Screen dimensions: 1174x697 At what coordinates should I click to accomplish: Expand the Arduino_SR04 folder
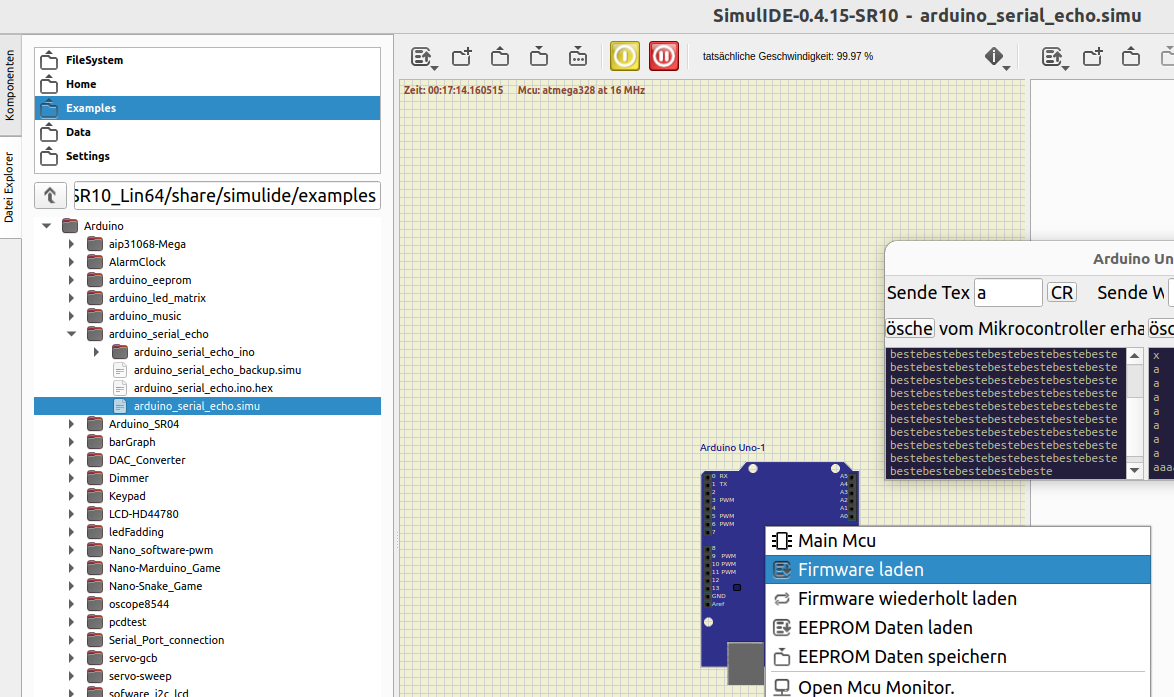tap(71, 423)
